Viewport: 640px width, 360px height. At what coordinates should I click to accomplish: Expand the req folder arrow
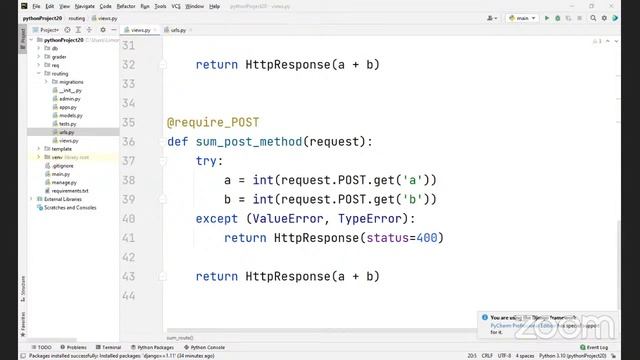point(39,65)
